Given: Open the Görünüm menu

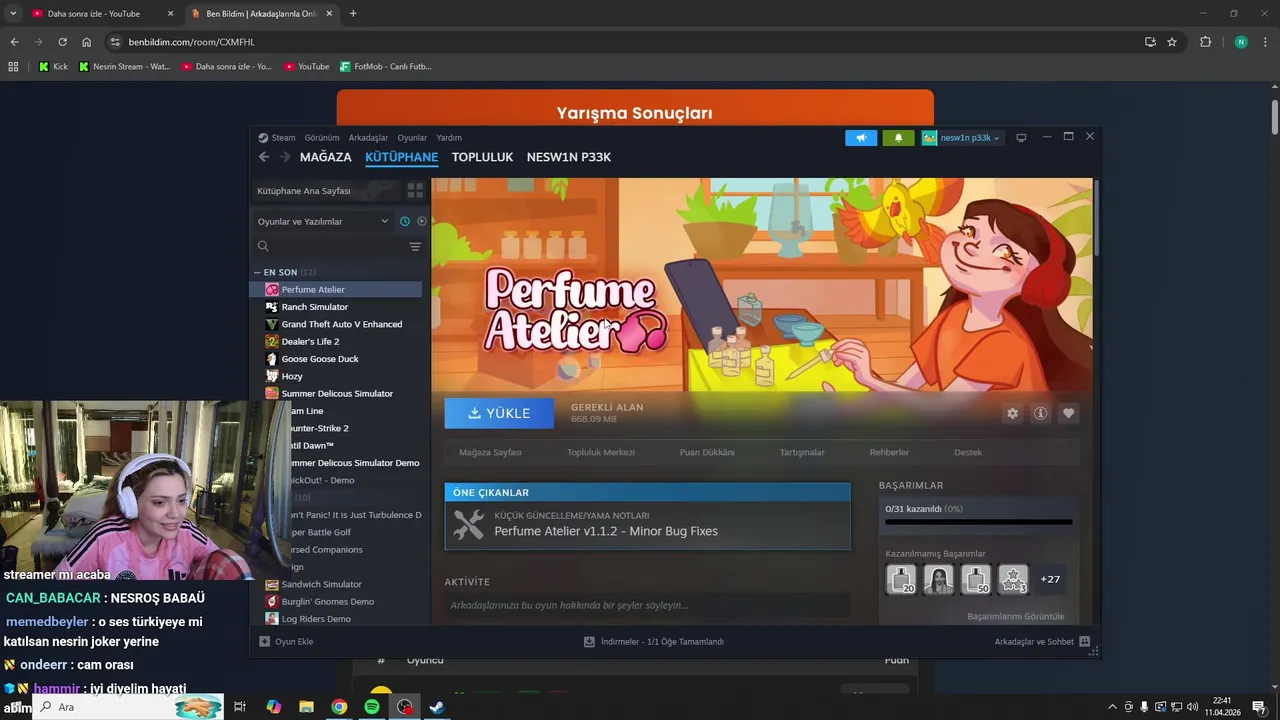Looking at the screenshot, I should 322,138.
